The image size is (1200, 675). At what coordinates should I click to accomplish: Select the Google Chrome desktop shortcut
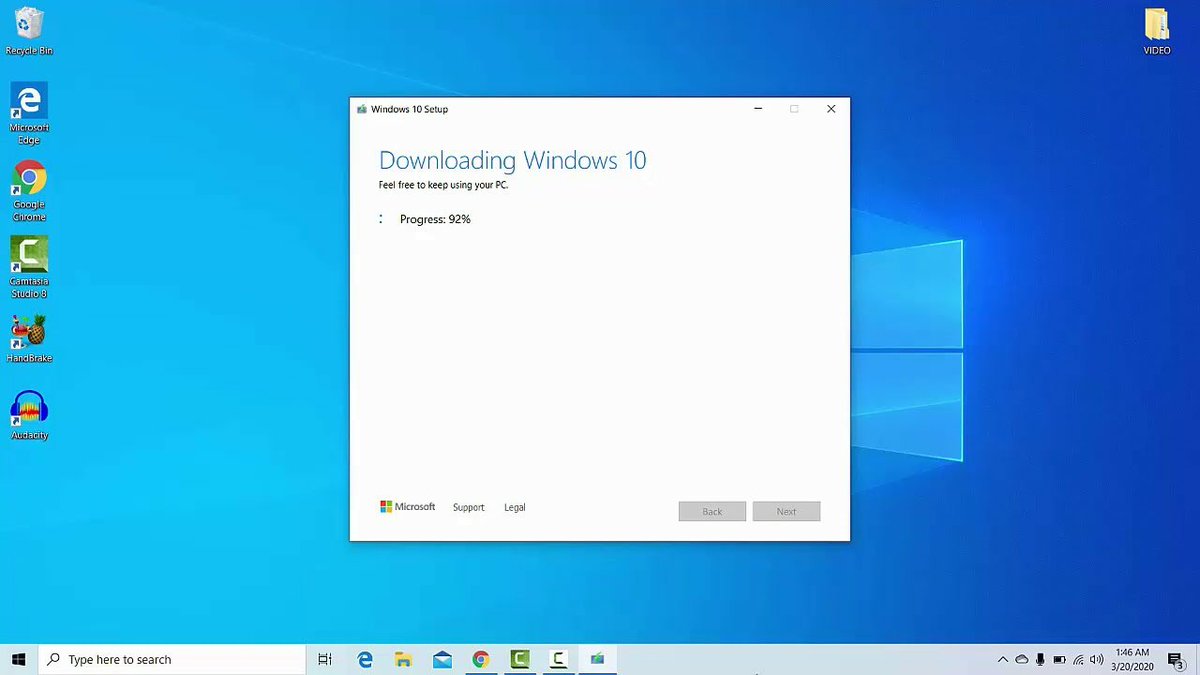[29, 190]
